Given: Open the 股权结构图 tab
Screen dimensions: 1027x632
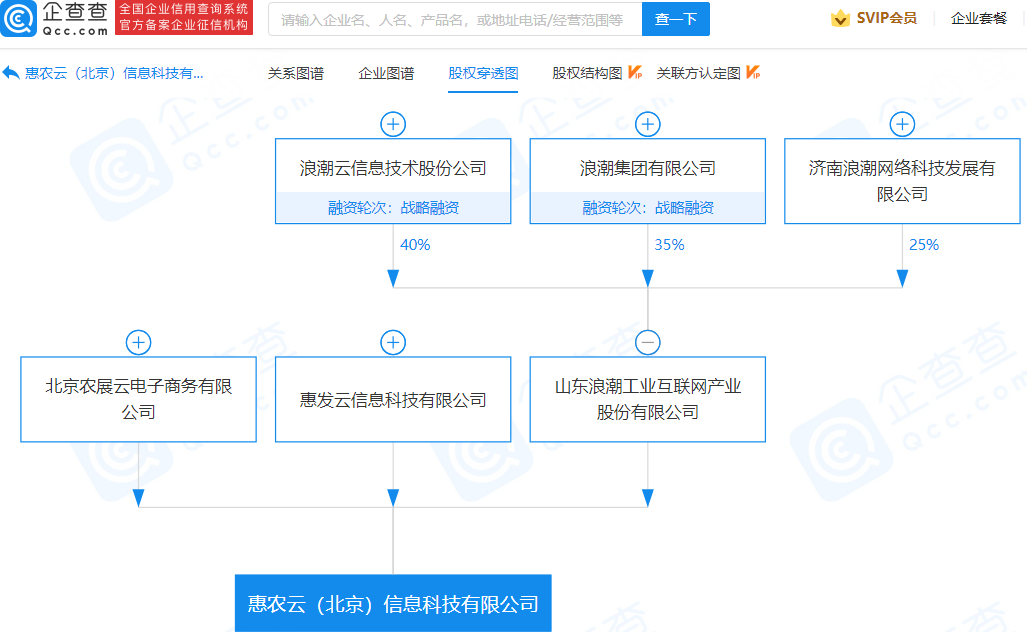Looking at the screenshot, I should tap(587, 73).
